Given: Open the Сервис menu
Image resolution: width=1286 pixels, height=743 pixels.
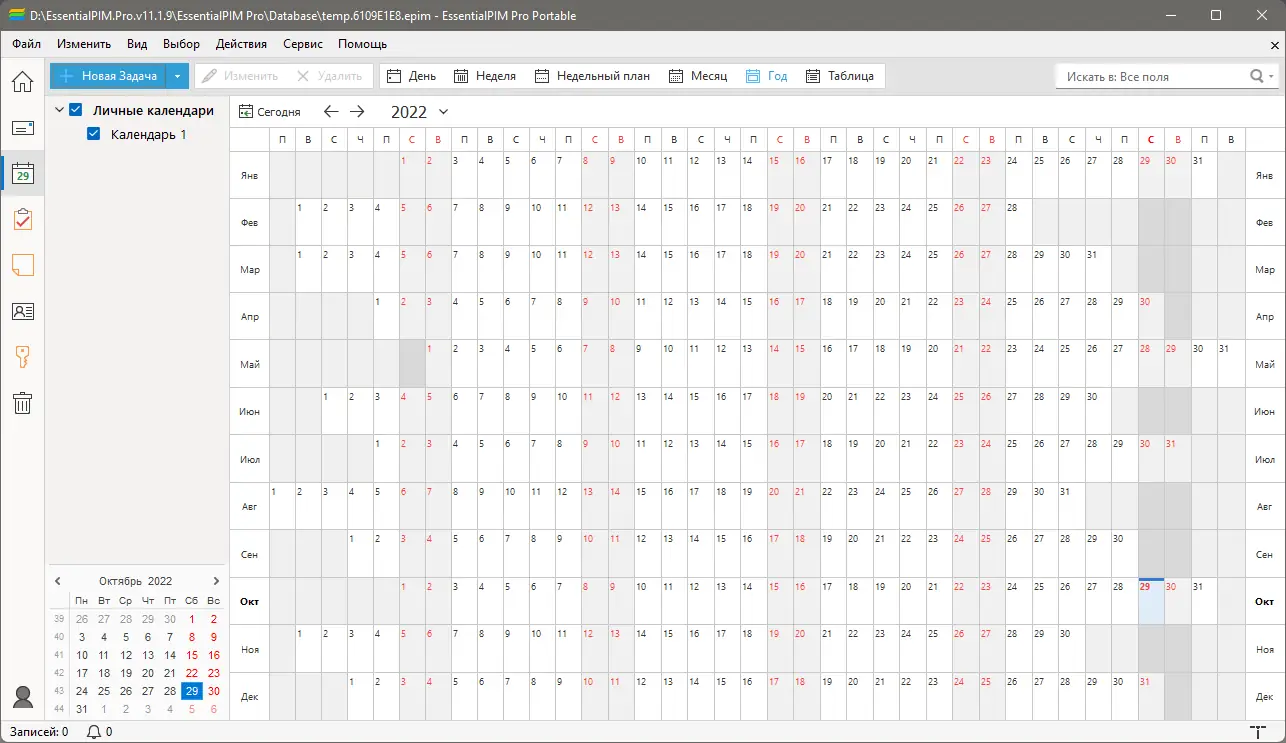Looking at the screenshot, I should [303, 44].
